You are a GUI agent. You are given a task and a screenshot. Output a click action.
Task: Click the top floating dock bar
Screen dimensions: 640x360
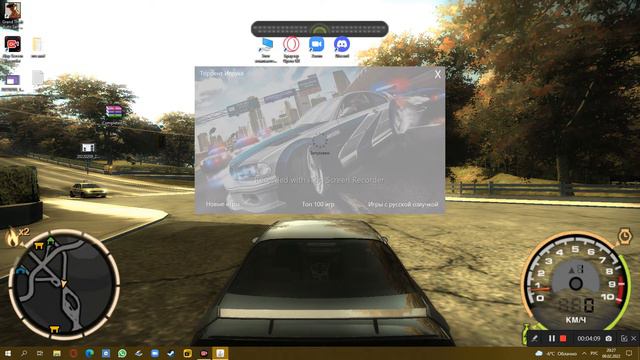[320, 29]
